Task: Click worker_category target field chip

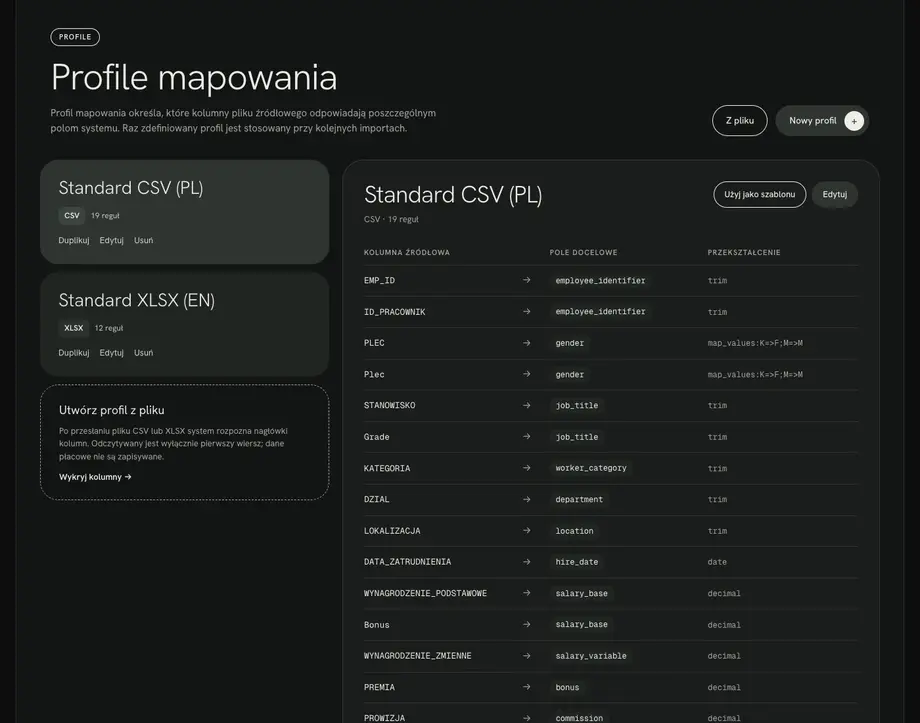Action: tap(591, 468)
